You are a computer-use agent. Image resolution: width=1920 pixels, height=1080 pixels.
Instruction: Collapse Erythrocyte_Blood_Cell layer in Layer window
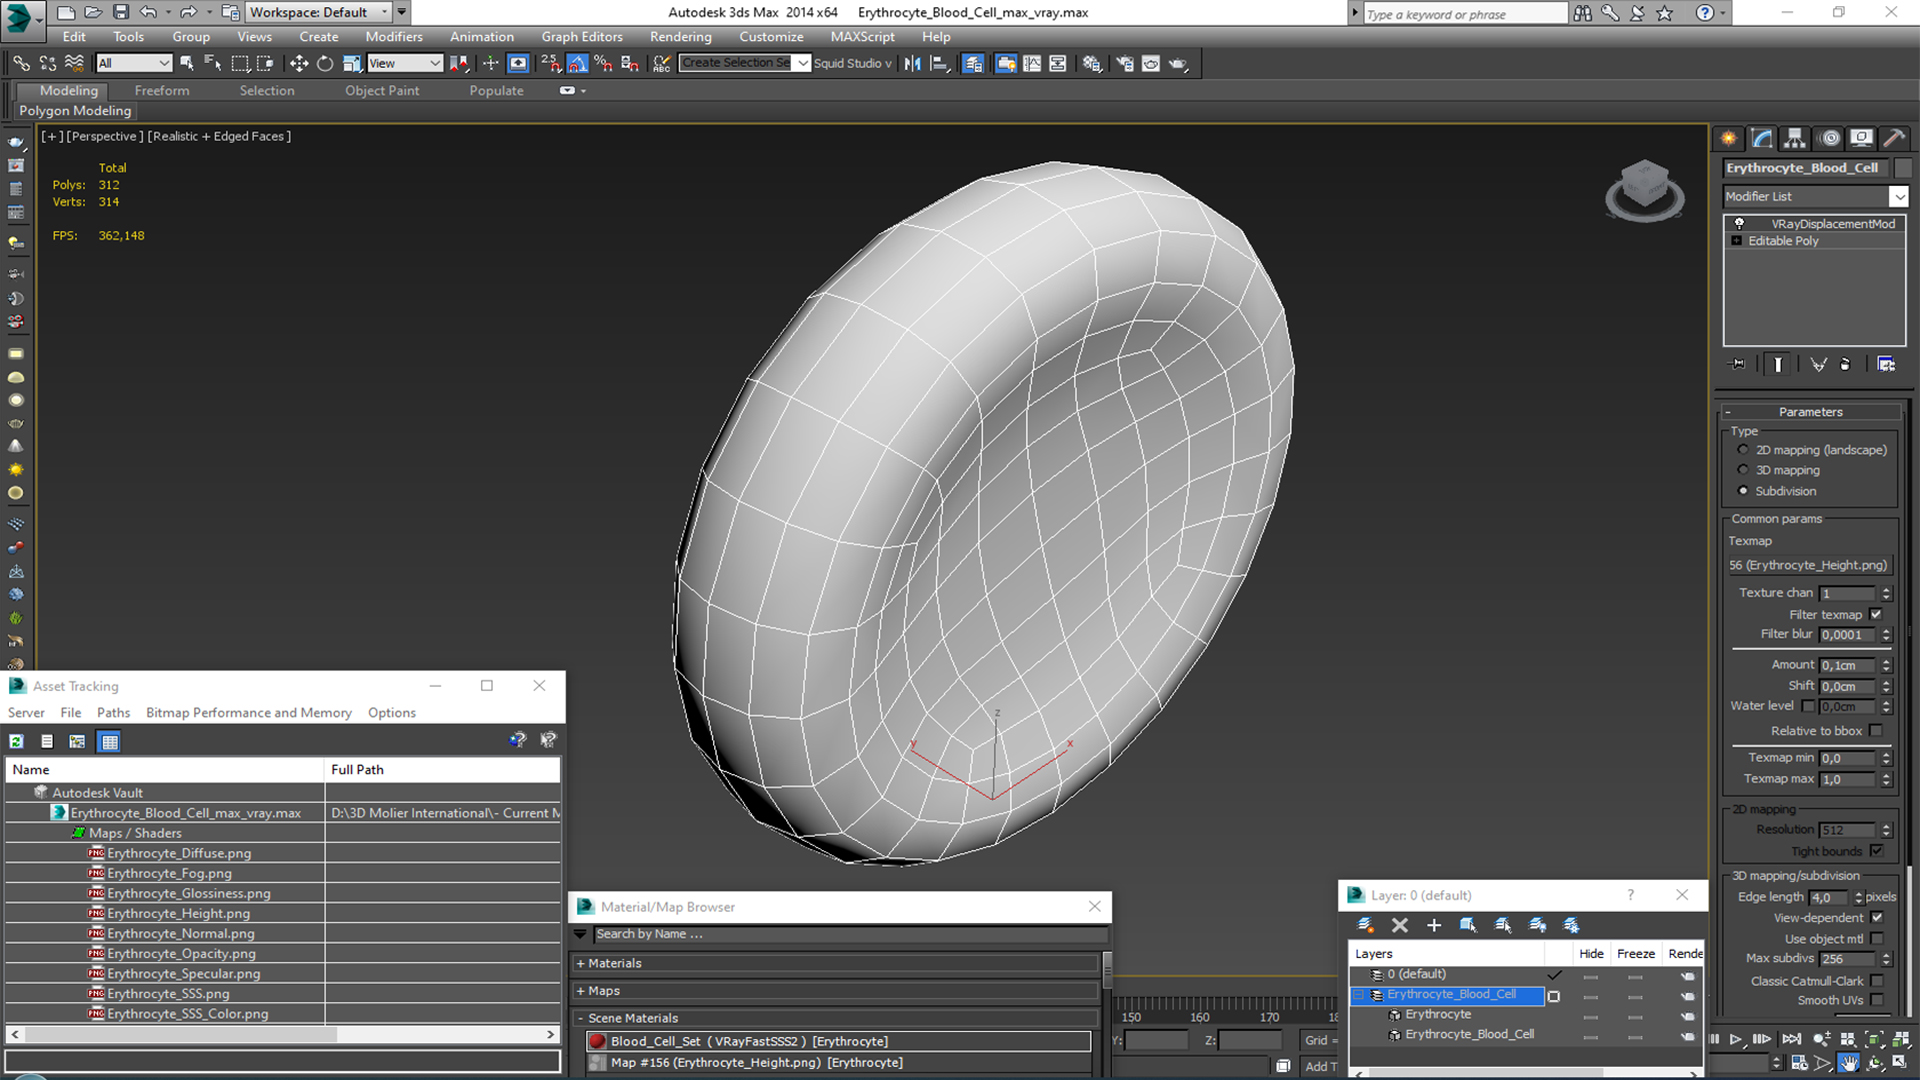(1359, 995)
